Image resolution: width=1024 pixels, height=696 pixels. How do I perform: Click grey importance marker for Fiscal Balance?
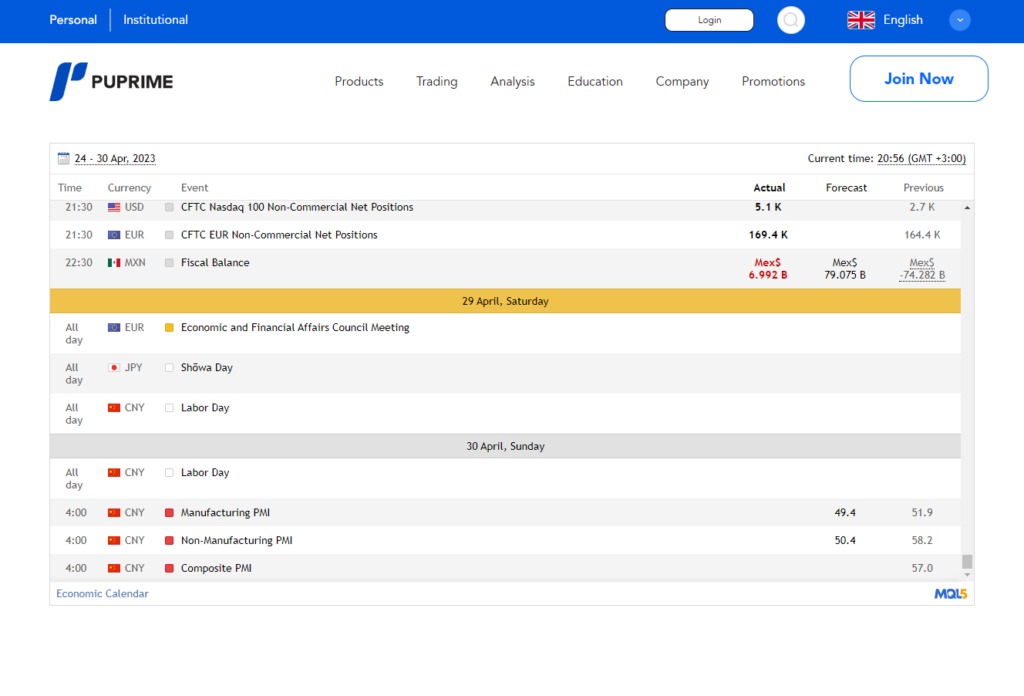[x=169, y=262]
